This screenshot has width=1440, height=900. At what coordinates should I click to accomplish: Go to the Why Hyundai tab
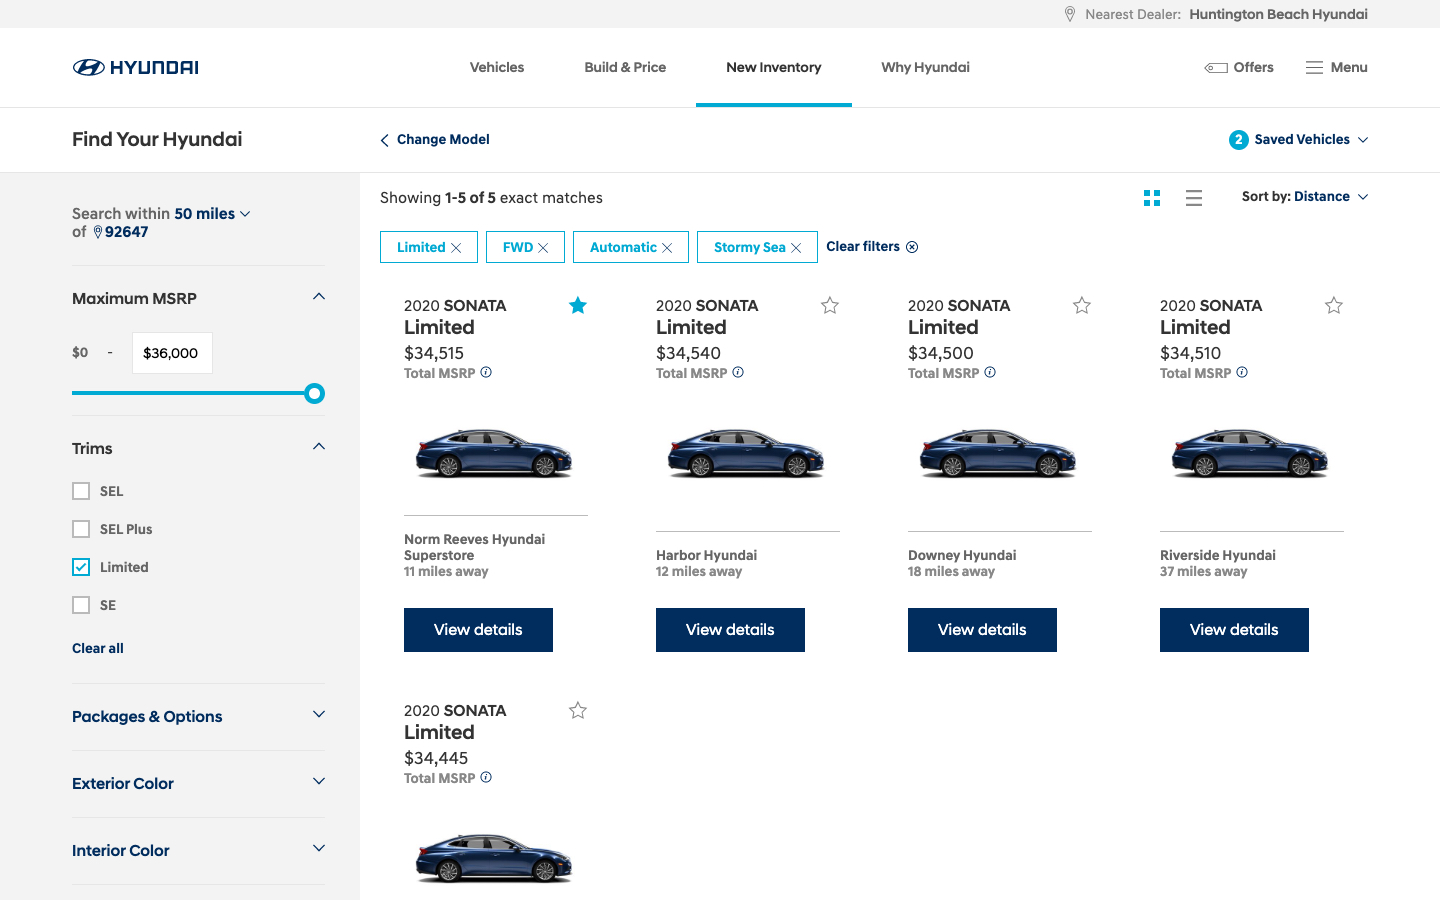tap(925, 67)
